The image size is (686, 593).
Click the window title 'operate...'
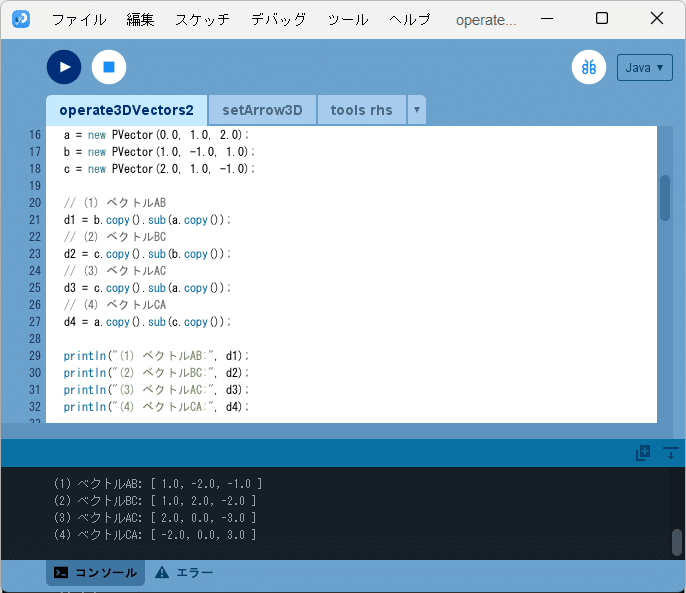(486, 20)
